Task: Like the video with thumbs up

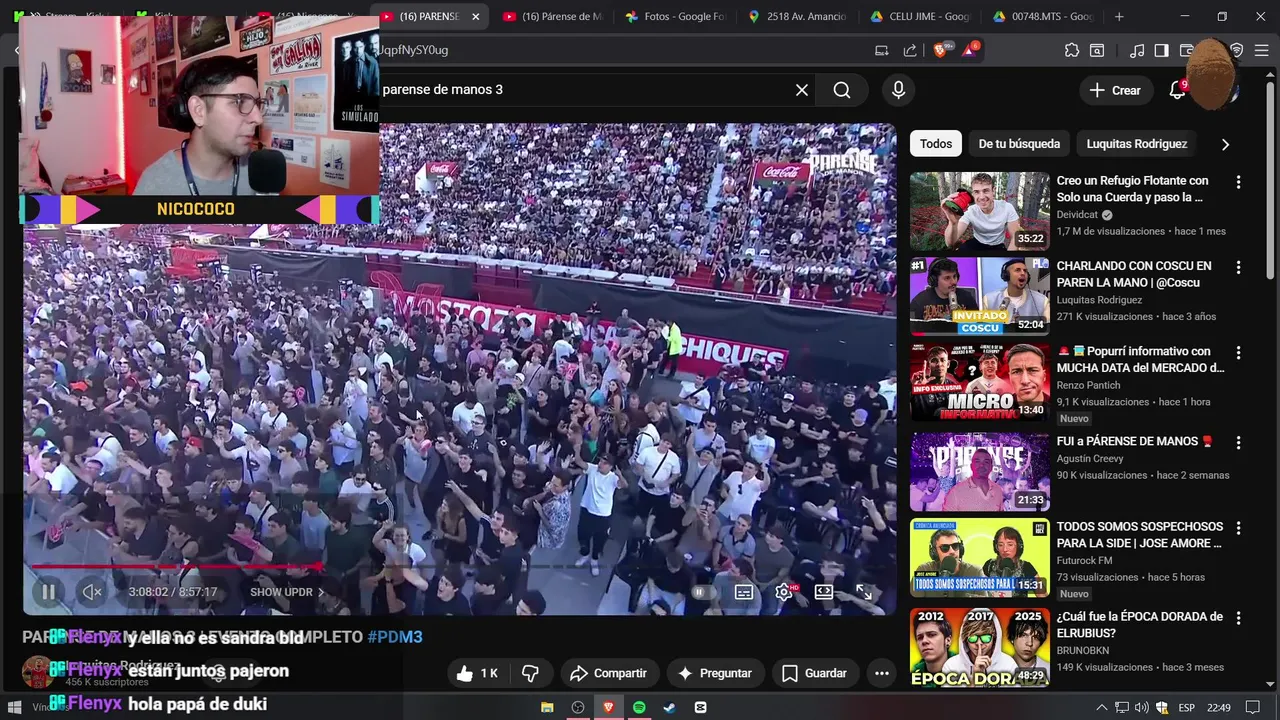Action: (478, 674)
